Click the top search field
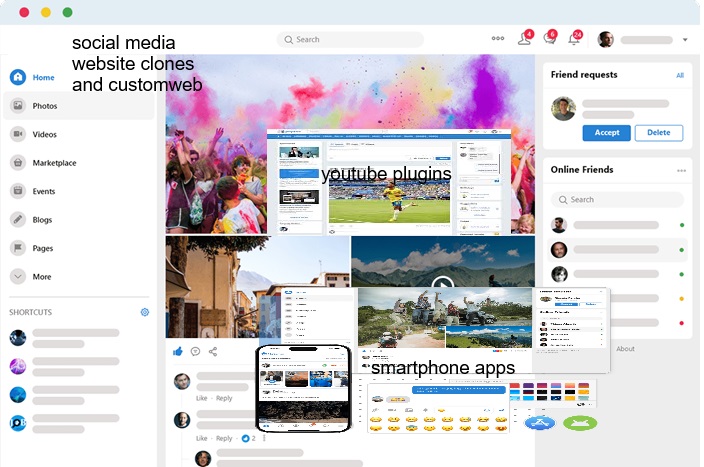 click(350, 40)
